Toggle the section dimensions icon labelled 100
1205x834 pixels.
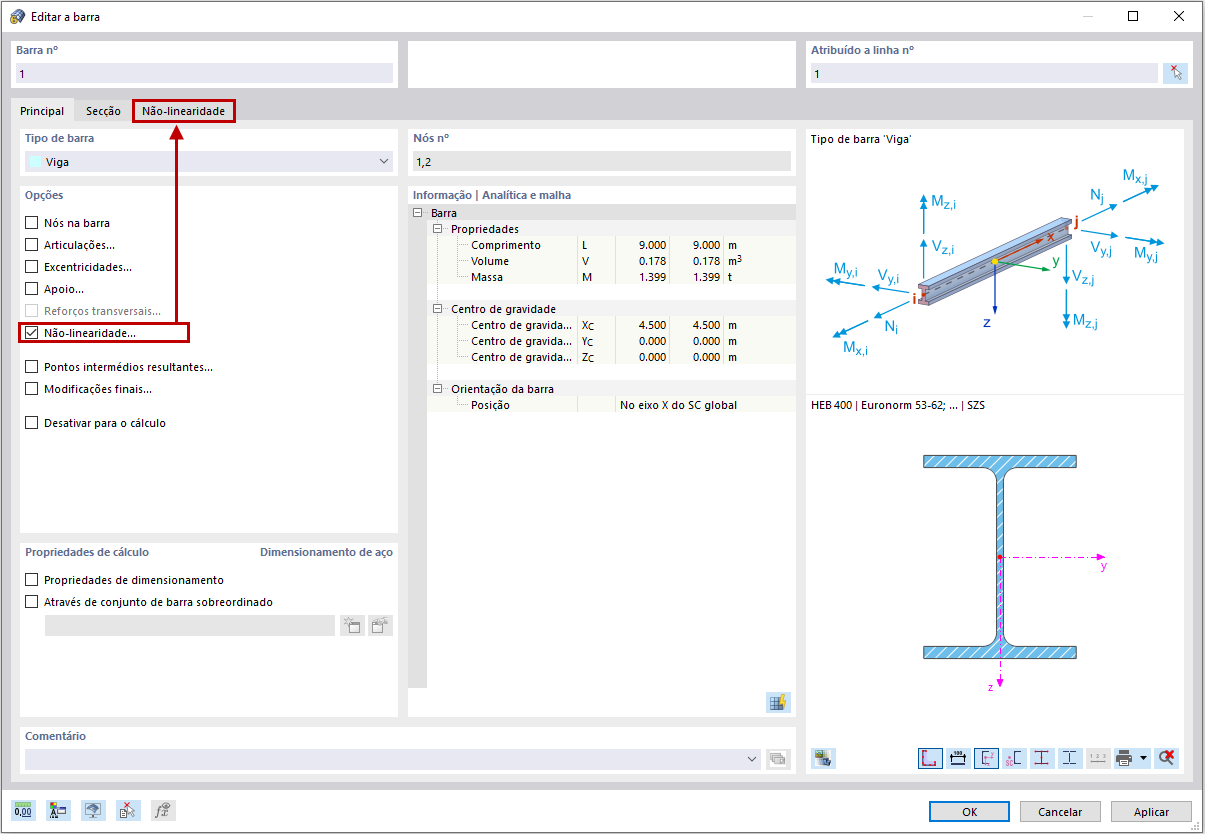tap(958, 758)
